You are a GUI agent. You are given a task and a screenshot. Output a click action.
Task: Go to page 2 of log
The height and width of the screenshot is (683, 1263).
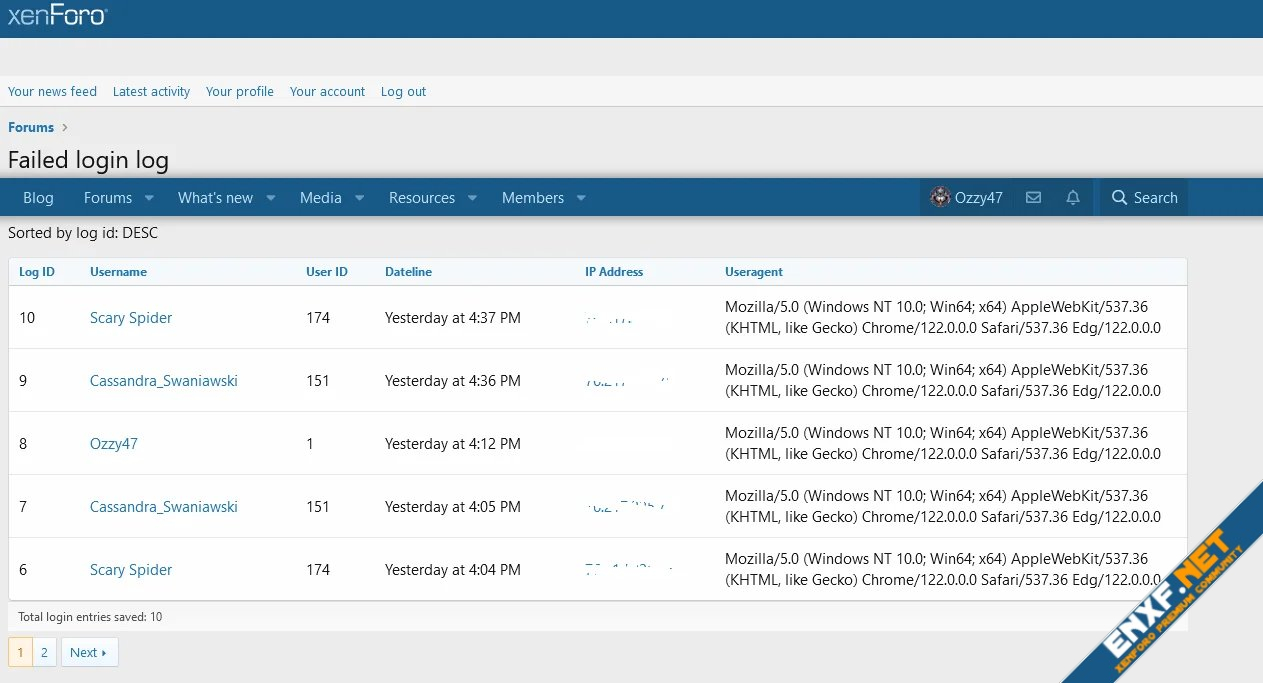[44, 653]
